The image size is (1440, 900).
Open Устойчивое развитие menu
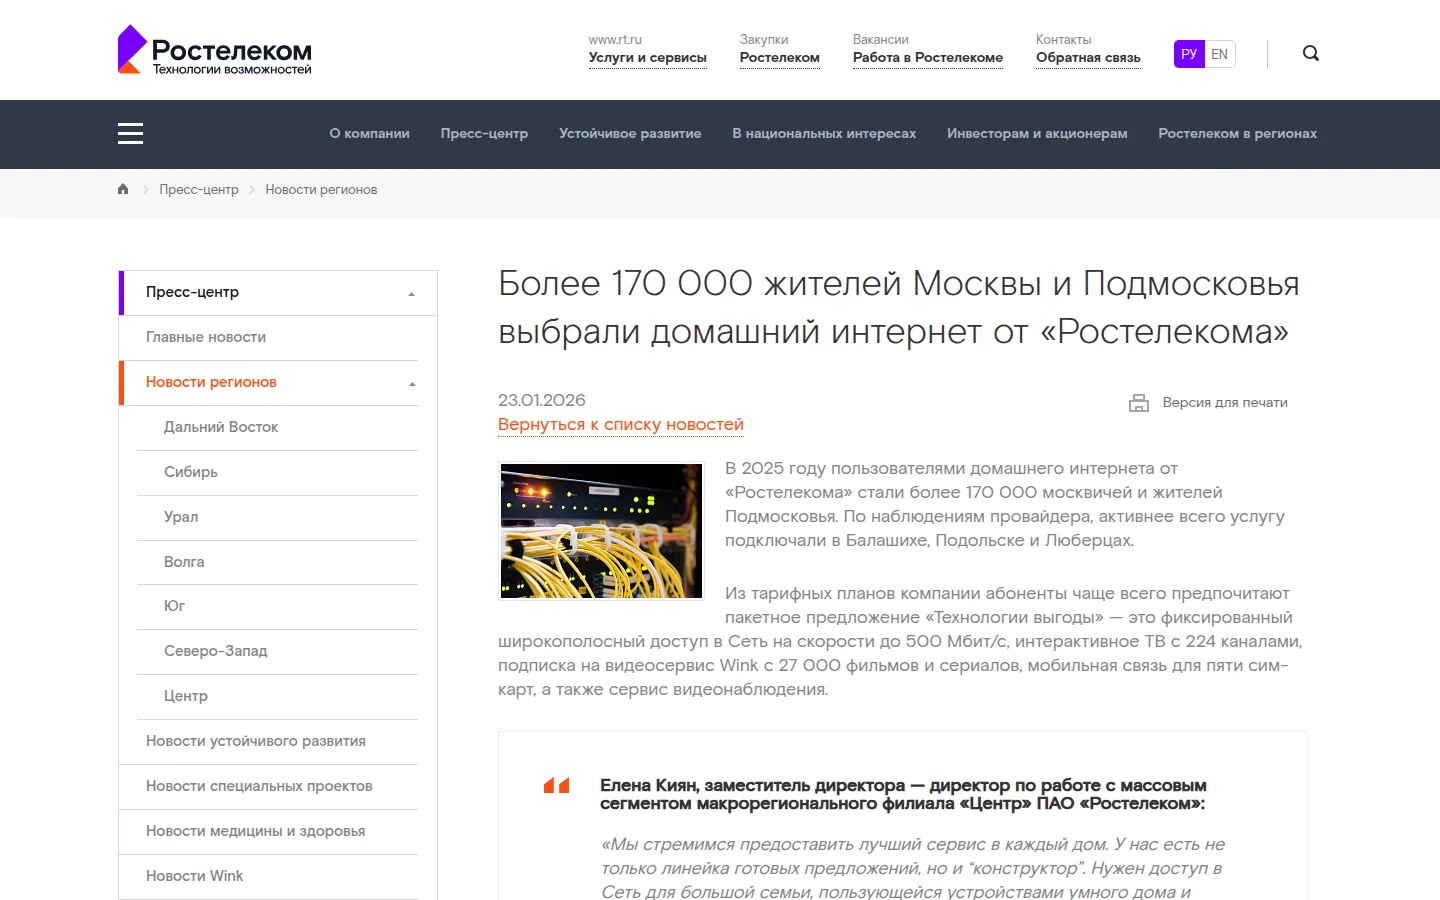click(x=630, y=134)
